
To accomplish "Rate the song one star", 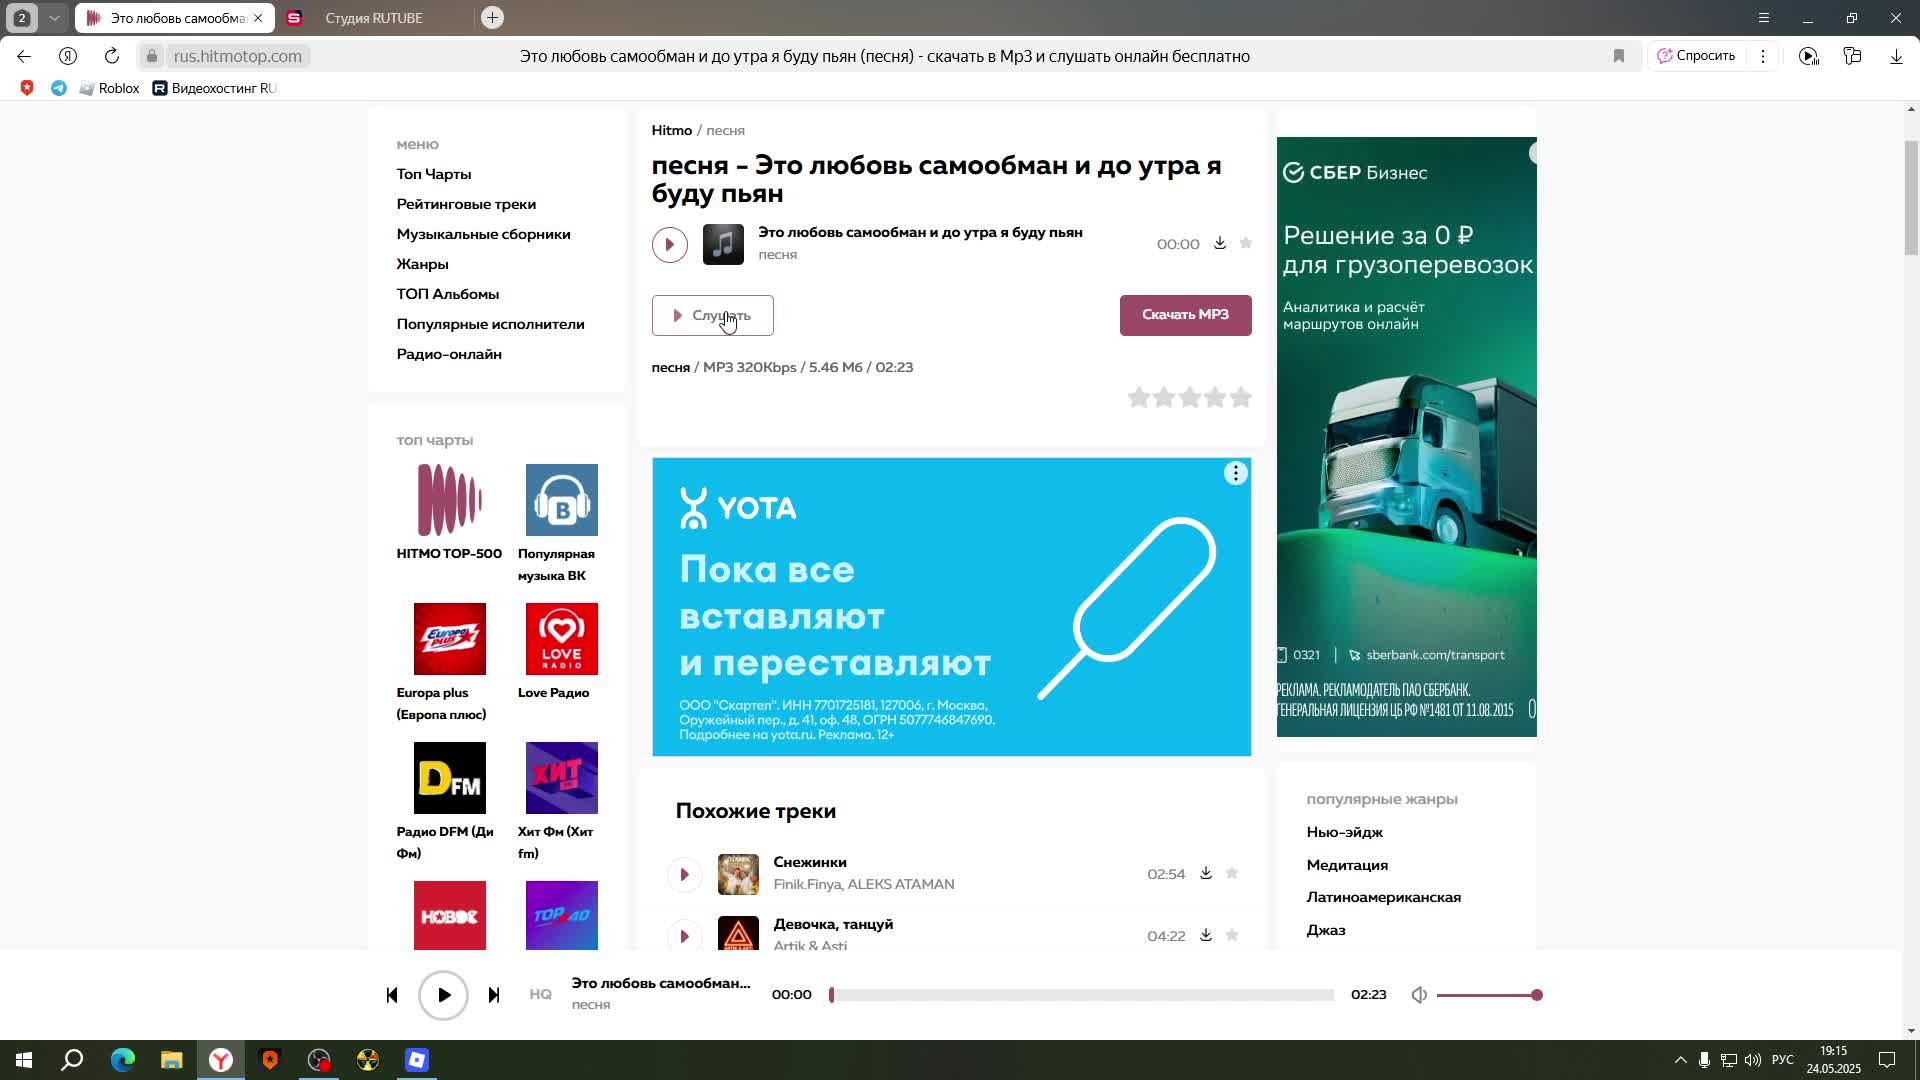I will tap(1139, 398).
